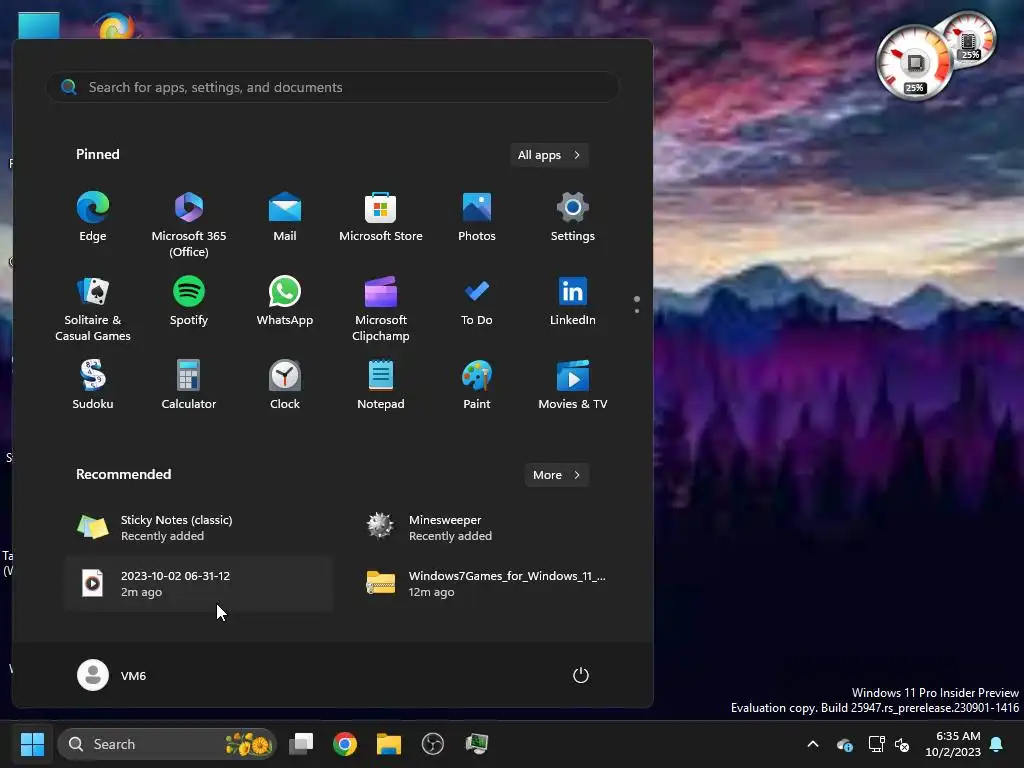The image size is (1024, 768).
Task: Open Sticky Notes (classic) recommendation
Action: [199, 528]
